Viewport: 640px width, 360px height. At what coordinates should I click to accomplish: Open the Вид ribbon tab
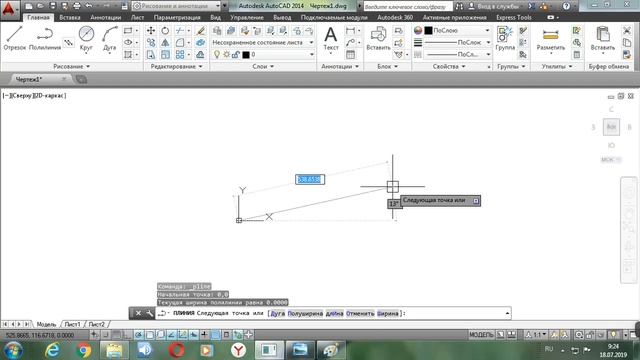[215, 18]
